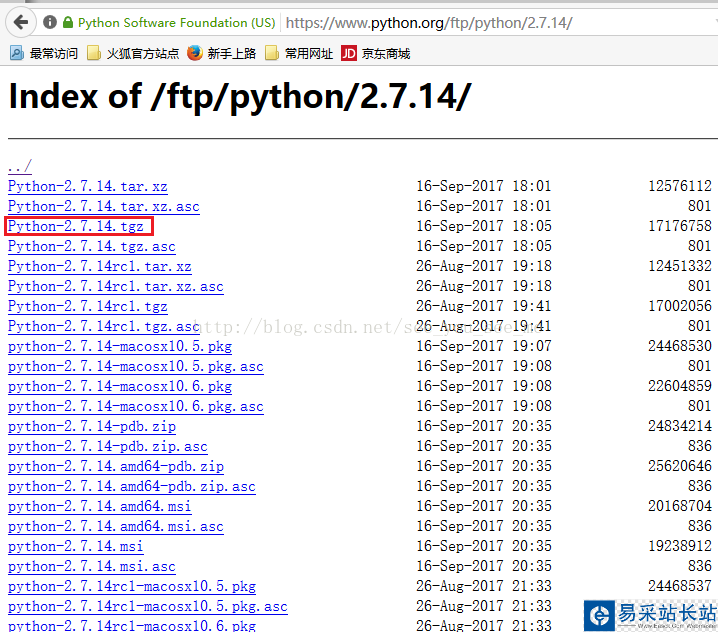Open the 新手上路 Firefox bookmark
The image size is (718, 632).
coord(222,54)
